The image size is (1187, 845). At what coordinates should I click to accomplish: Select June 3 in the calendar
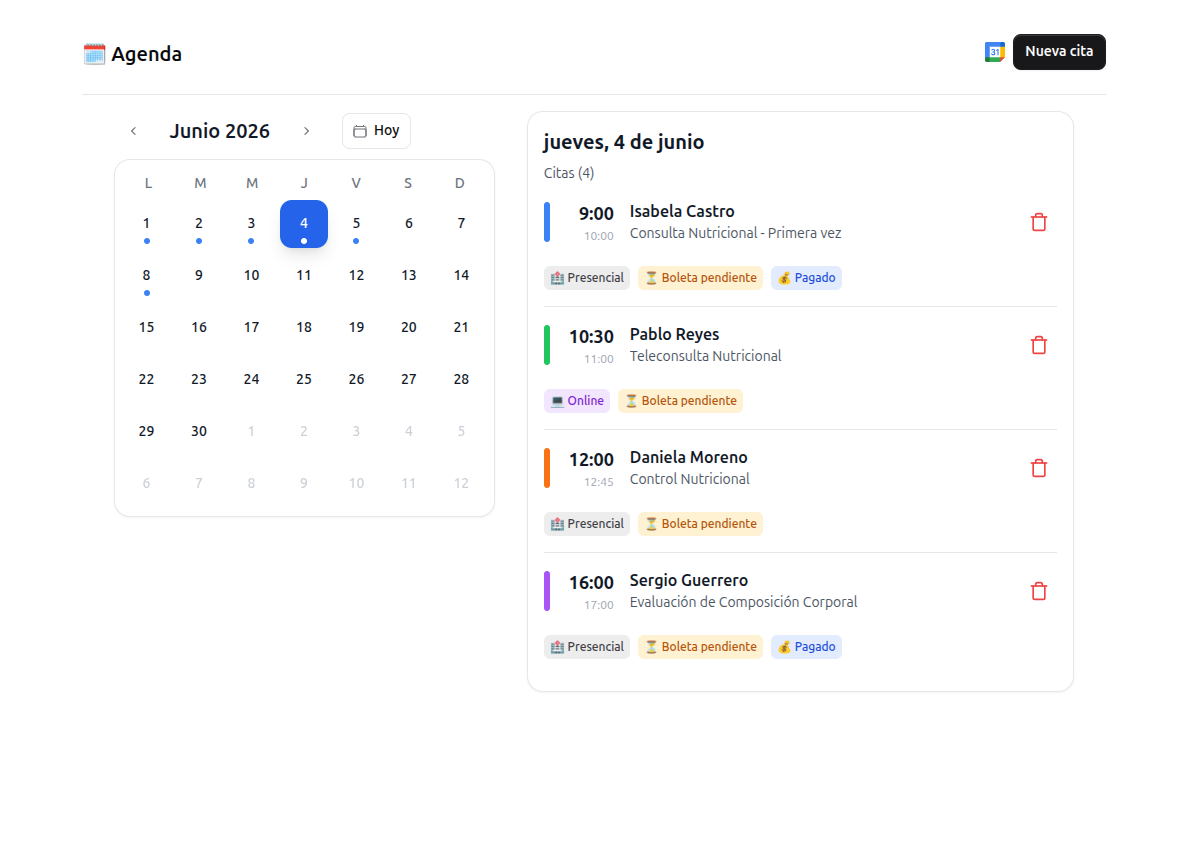click(x=251, y=224)
